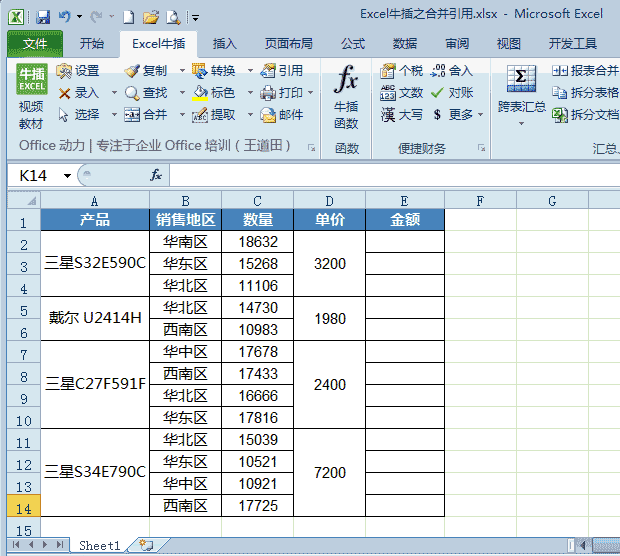Expand the 打印 dropdown arrow
Viewport: 620px width, 556px height.
(310, 93)
